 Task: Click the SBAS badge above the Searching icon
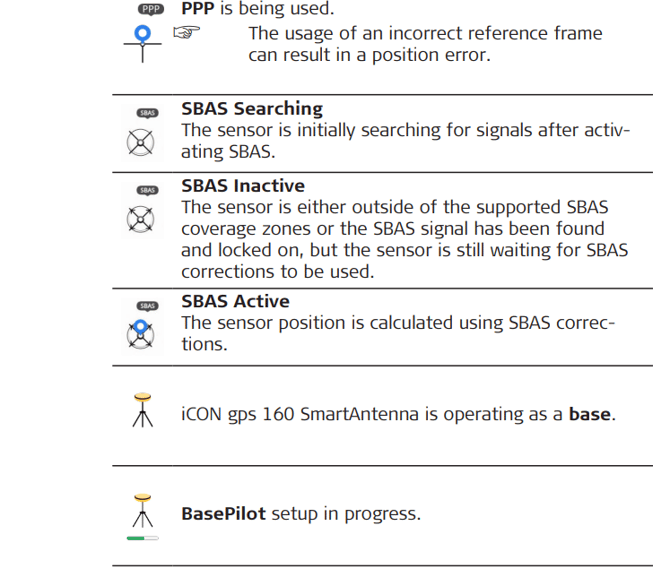147,113
